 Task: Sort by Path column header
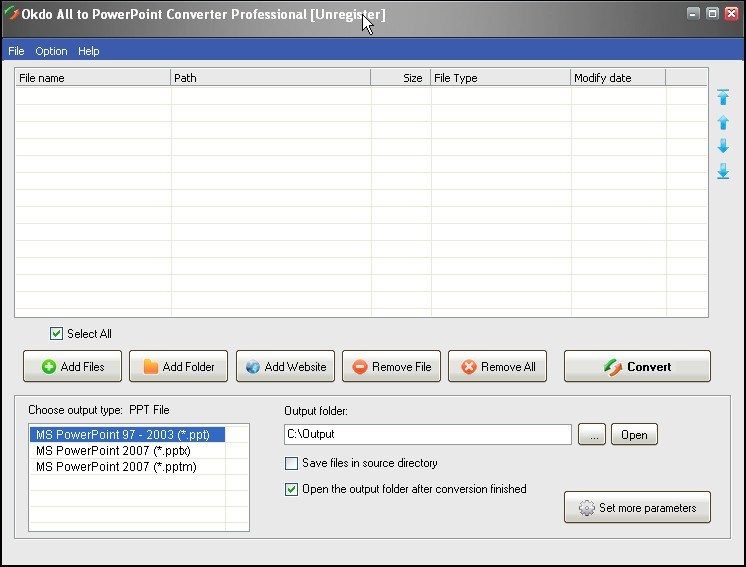(x=270, y=78)
